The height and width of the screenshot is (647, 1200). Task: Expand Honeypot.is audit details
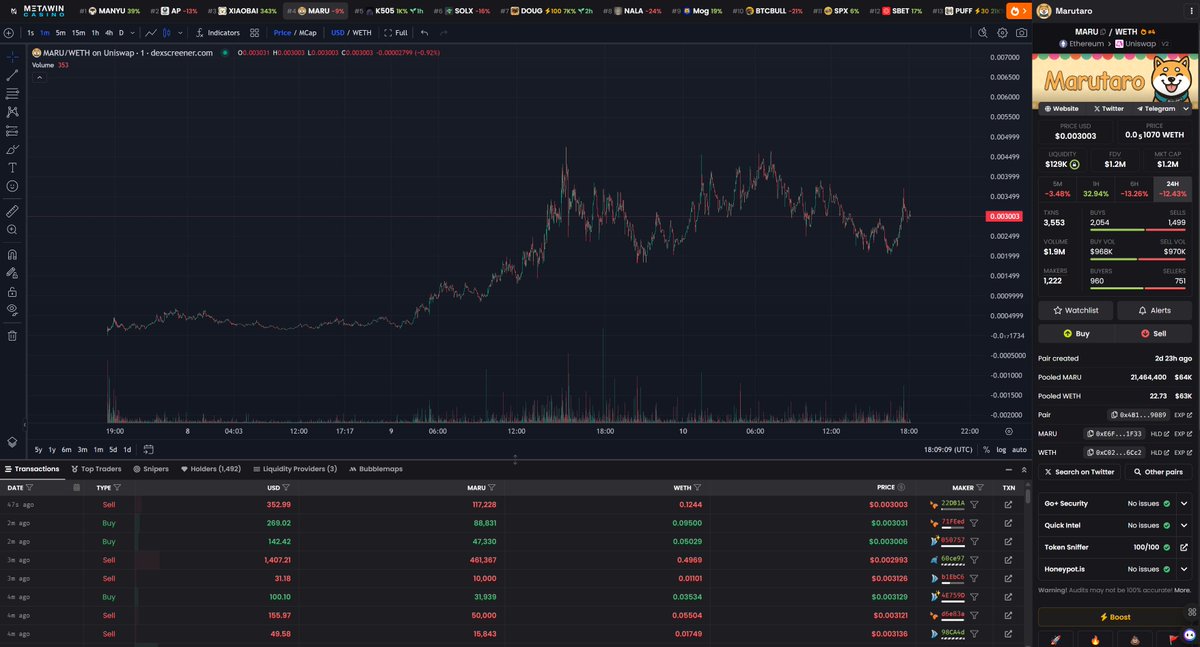[x=1185, y=569]
